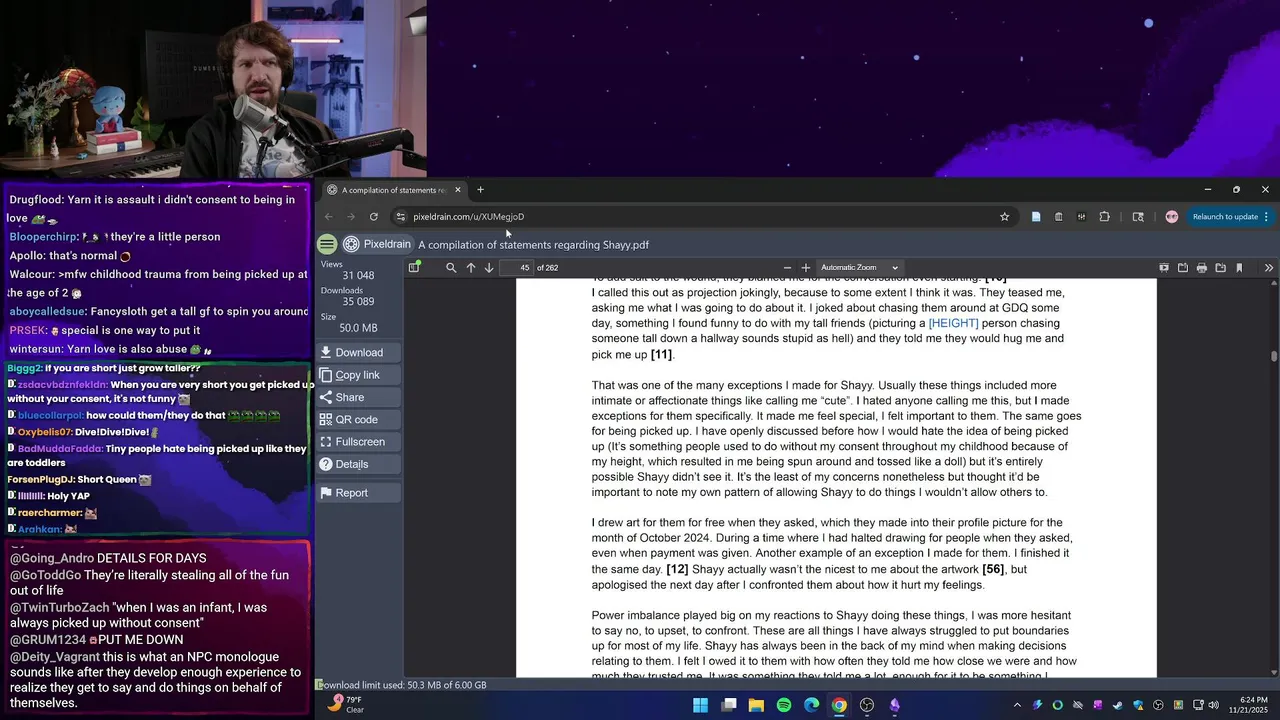Switch PDF to presentation mode

tap(1164, 267)
